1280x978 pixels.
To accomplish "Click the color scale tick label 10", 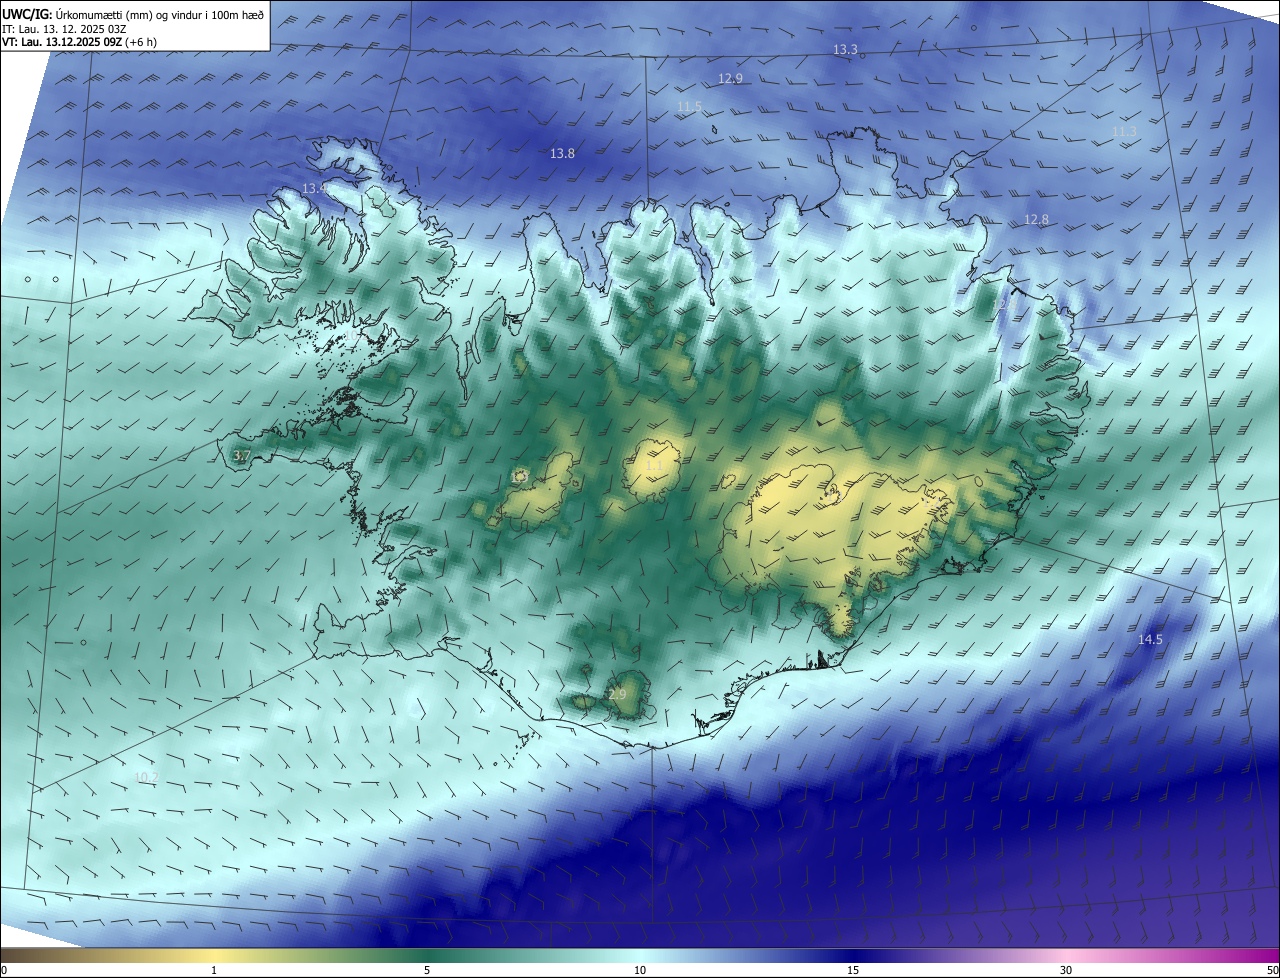I will [x=640, y=971].
